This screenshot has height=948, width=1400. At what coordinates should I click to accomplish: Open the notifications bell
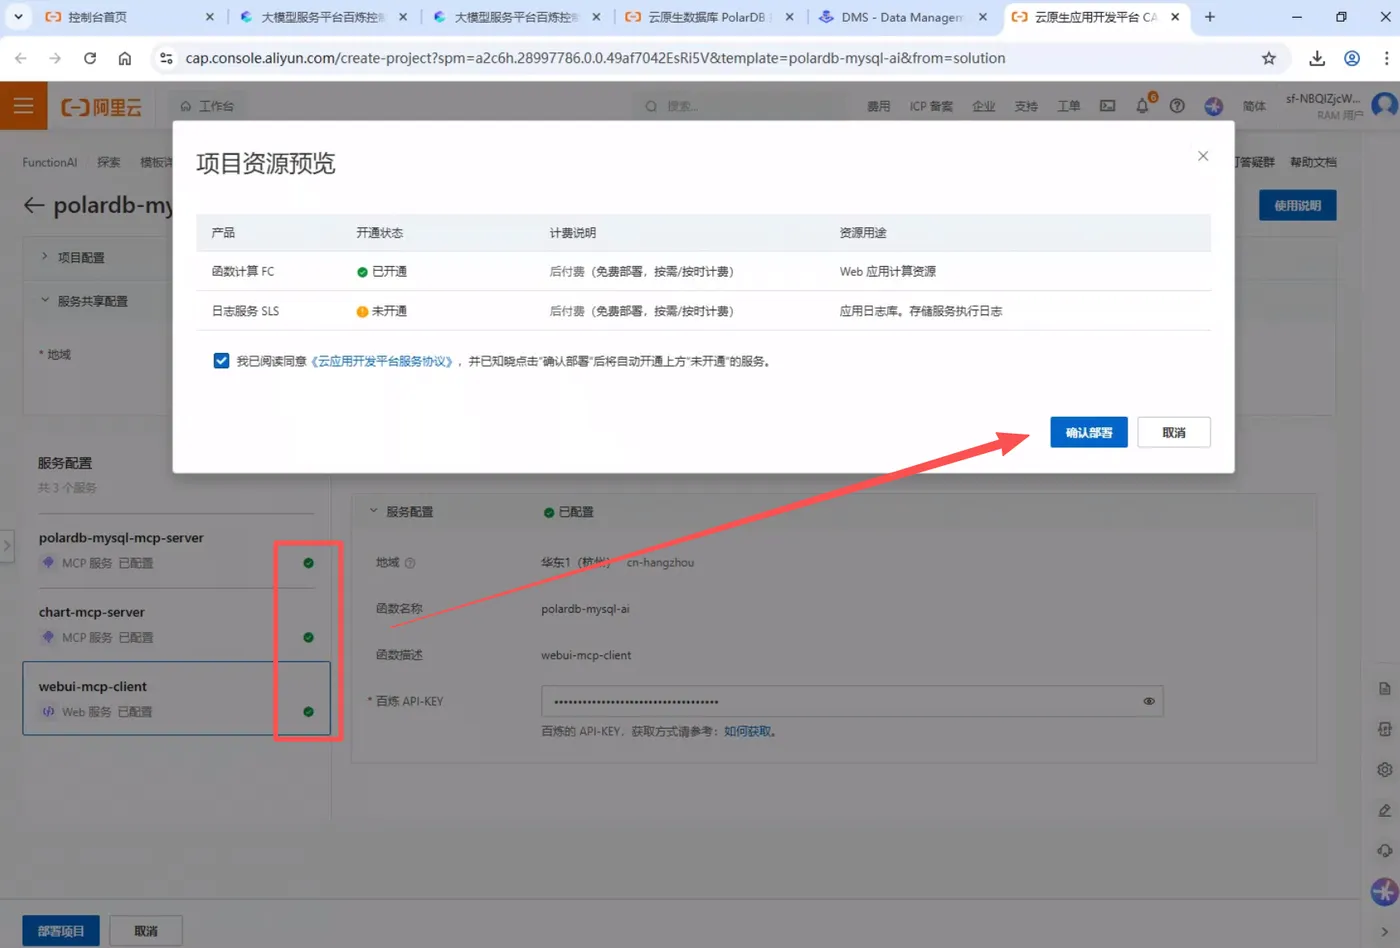[1142, 106]
